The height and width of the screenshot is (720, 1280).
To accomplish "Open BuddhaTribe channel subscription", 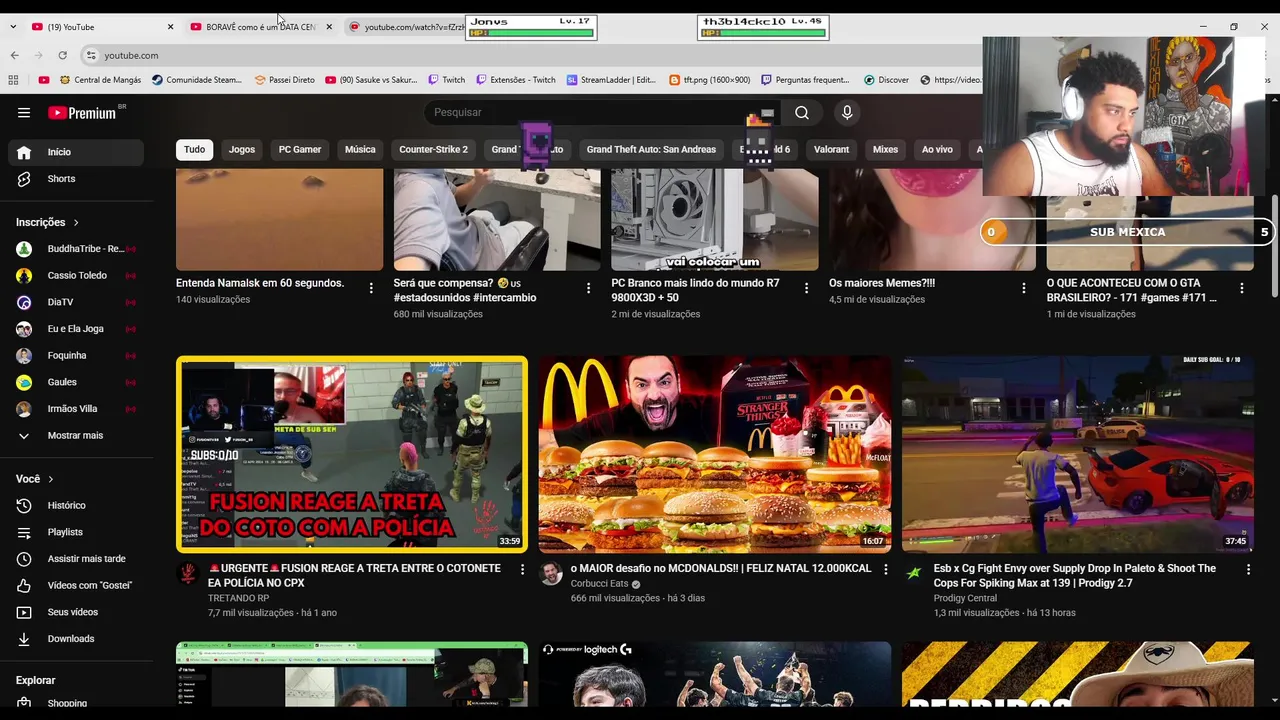I will (76, 249).
